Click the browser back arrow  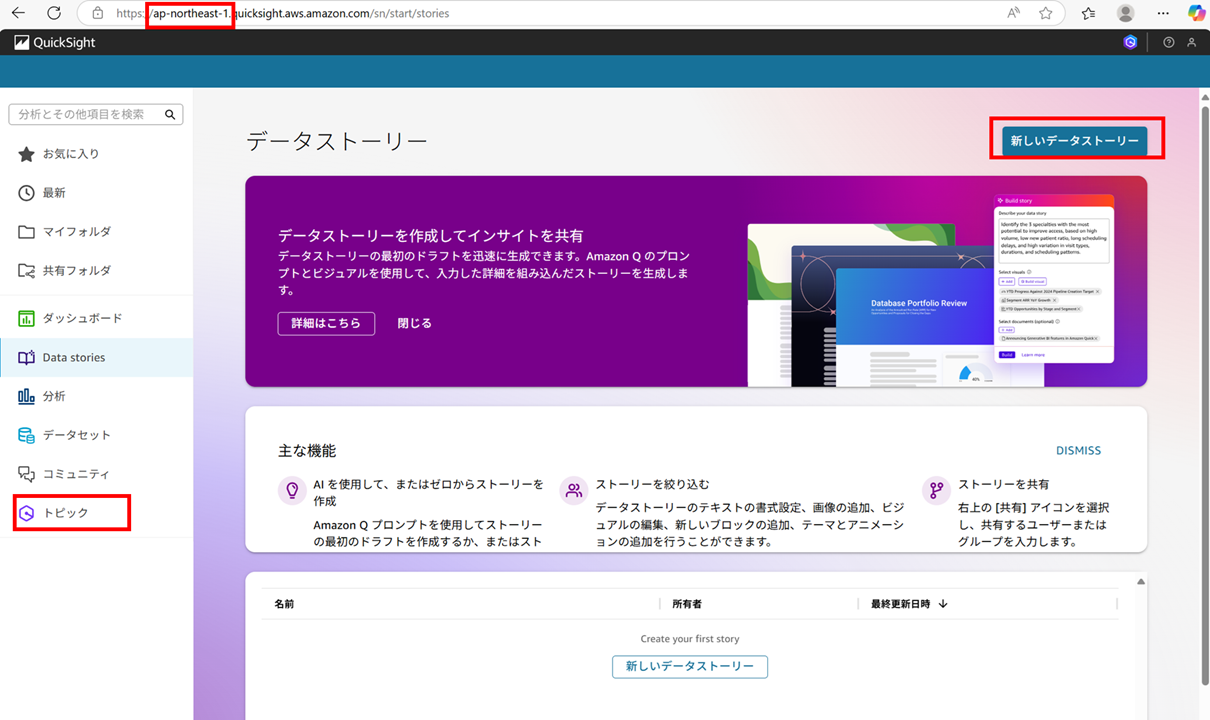[18, 14]
